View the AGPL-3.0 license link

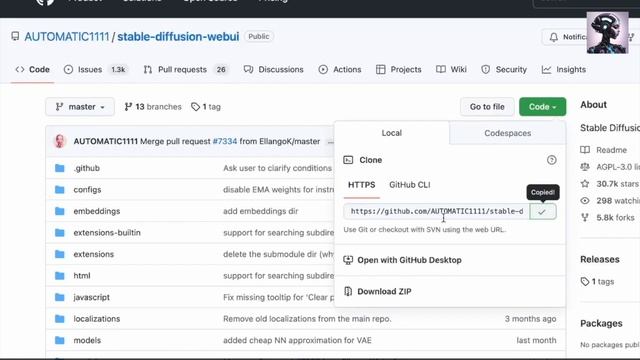610,167
